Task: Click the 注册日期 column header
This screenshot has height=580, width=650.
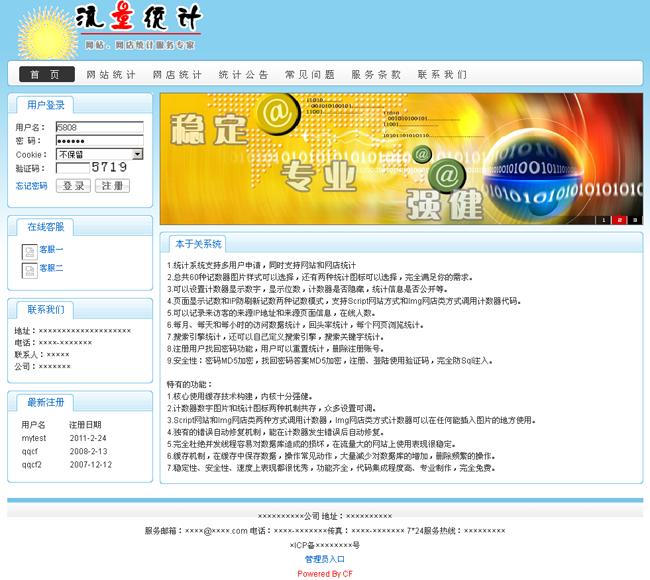Action: pyautogui.click(x=85, y=425)
